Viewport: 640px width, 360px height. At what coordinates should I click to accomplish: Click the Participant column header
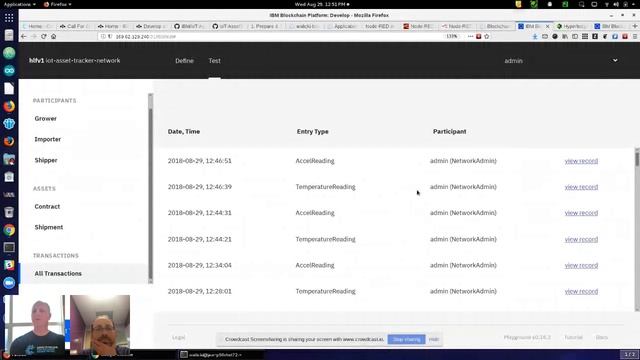(x=449, y=131)
